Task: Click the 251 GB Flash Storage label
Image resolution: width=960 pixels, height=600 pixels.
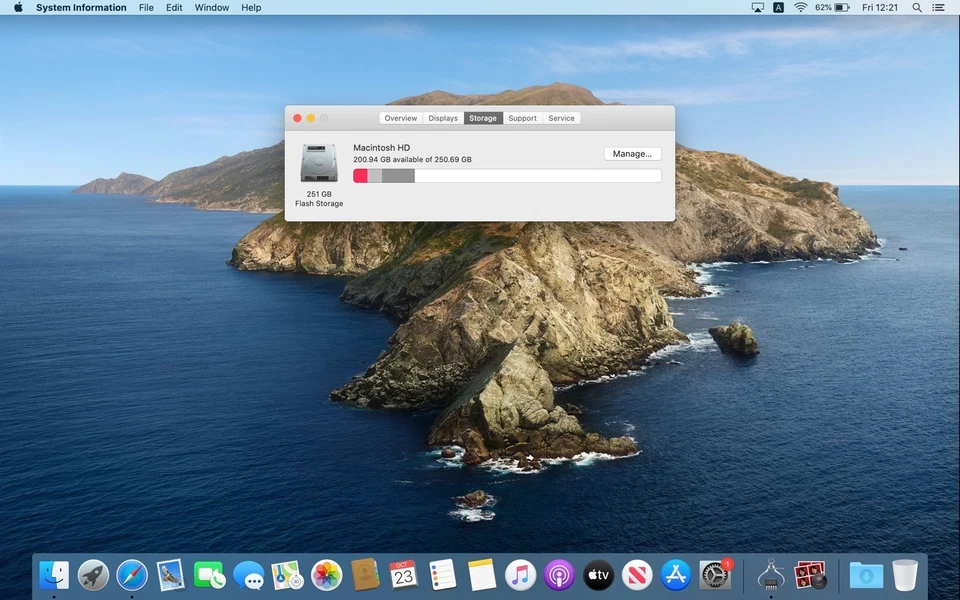Action: 319,198
